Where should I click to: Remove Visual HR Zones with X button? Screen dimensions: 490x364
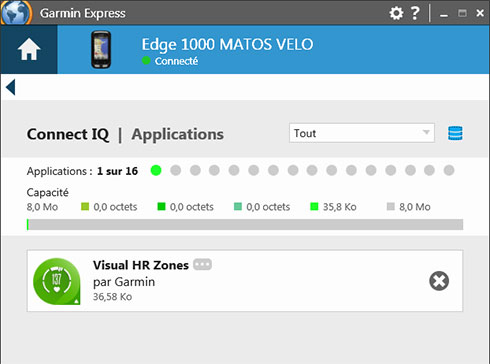pos(439,281)
